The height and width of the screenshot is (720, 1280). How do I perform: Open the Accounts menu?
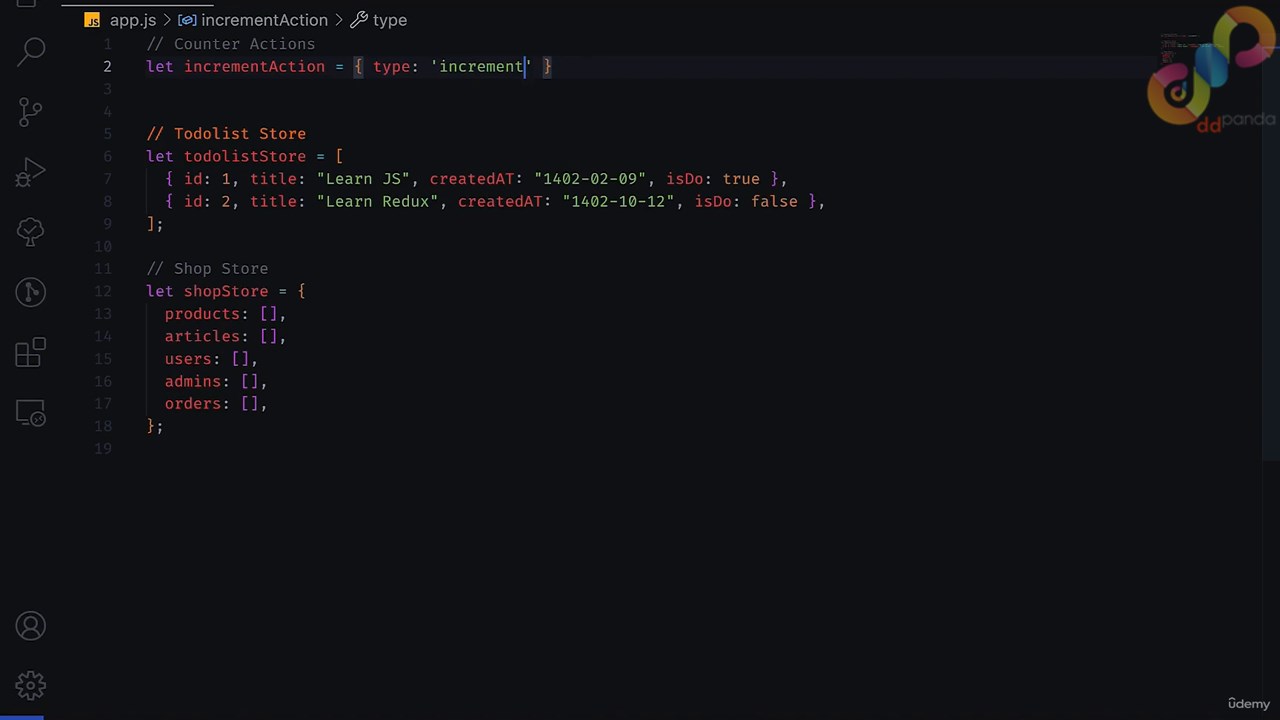click(31, 626)
